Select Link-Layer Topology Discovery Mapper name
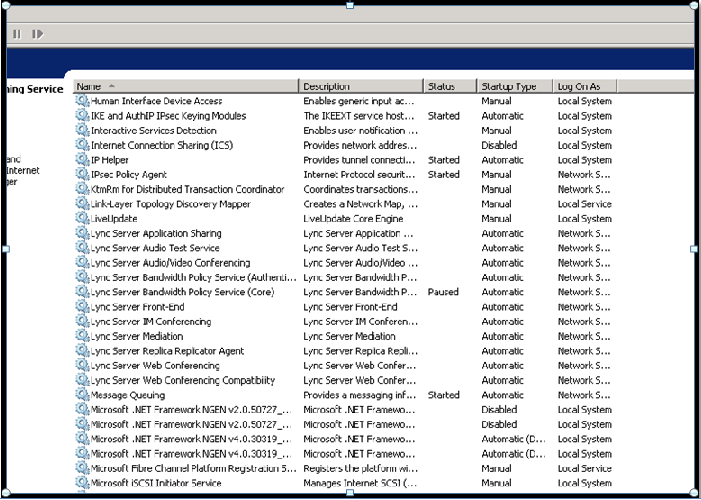Viewport: 701px width, 500px height. (x=171, y=204)
